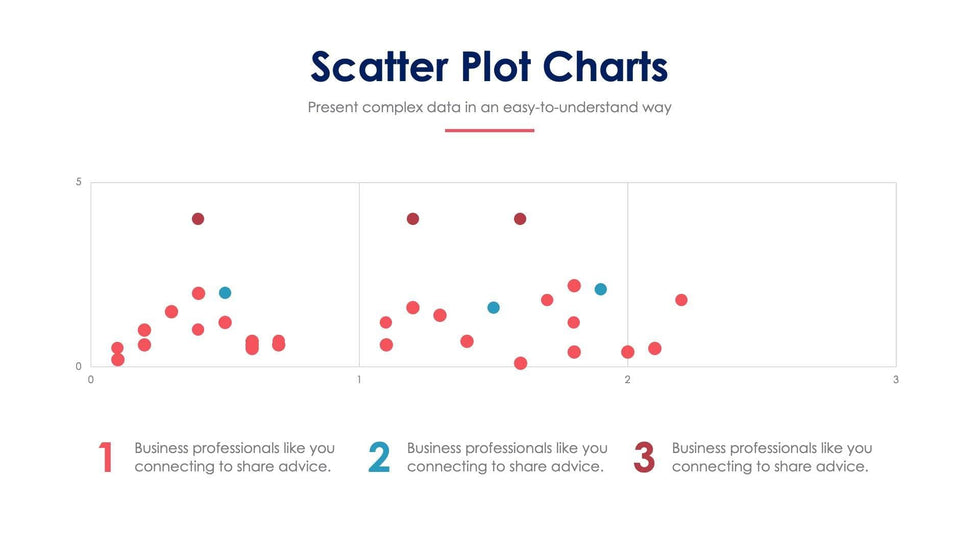Click the x-axis label "3"
Screen dimensions: 980x551
[896, 379]
